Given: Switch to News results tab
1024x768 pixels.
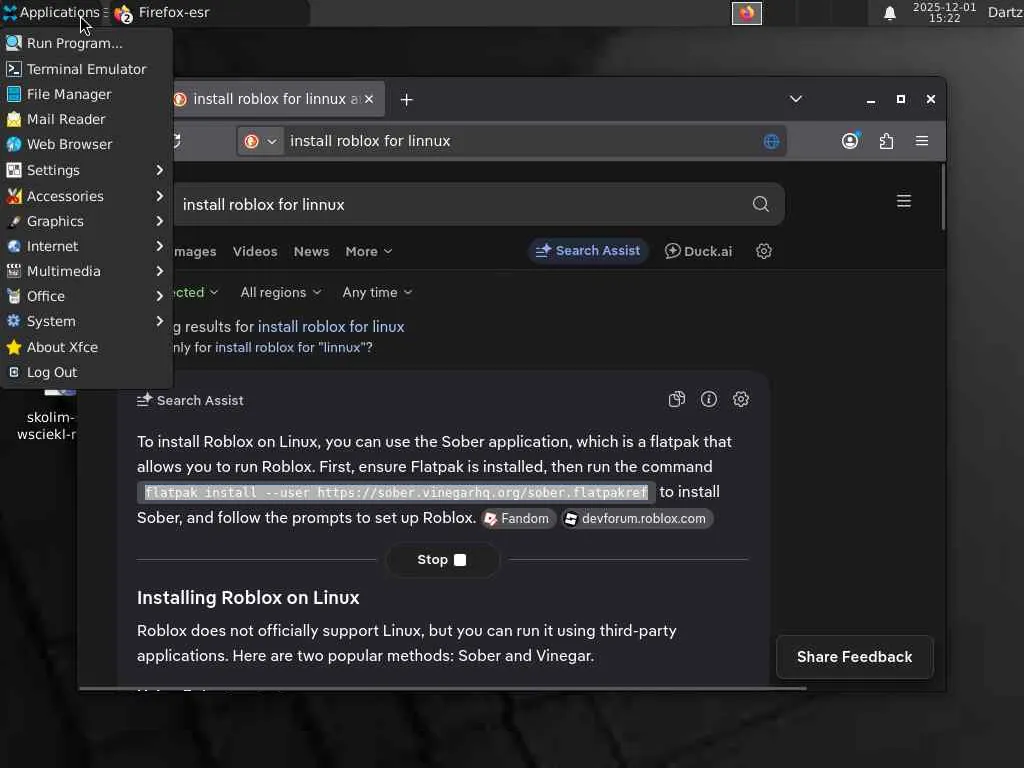Looking at the screenshot, I should coord(311,251).
